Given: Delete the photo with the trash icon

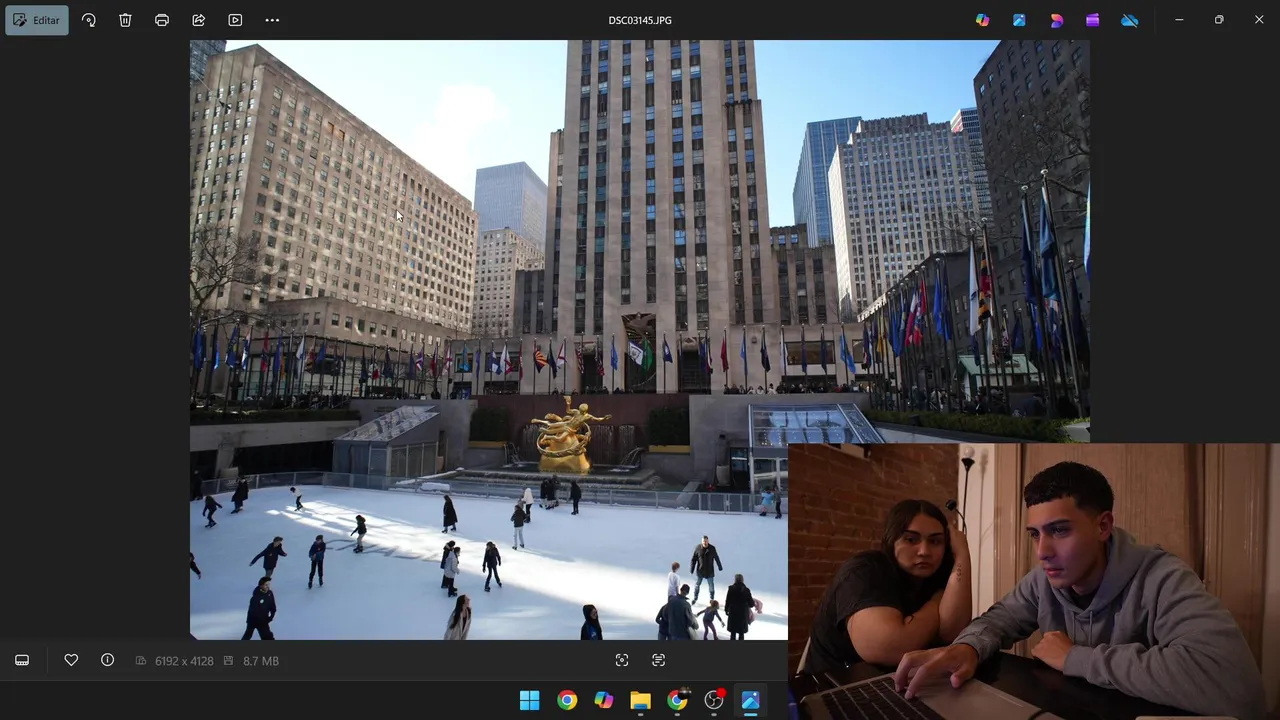Looking at the screenshot, I should (x=125, y=20).
